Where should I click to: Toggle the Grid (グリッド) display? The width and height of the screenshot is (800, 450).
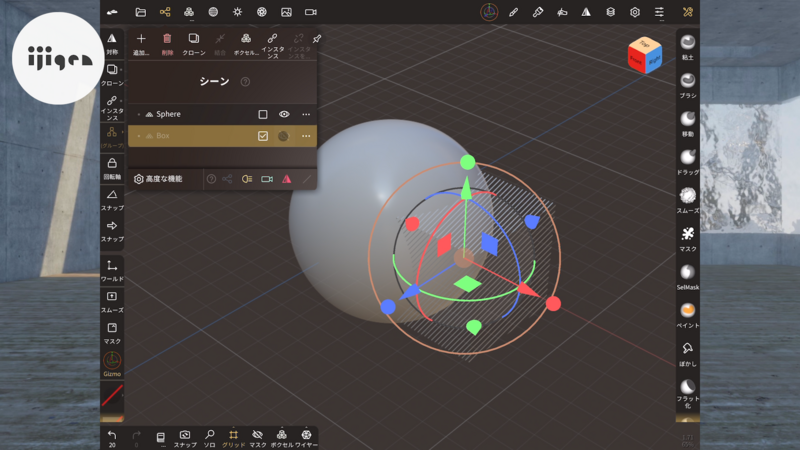233,438
